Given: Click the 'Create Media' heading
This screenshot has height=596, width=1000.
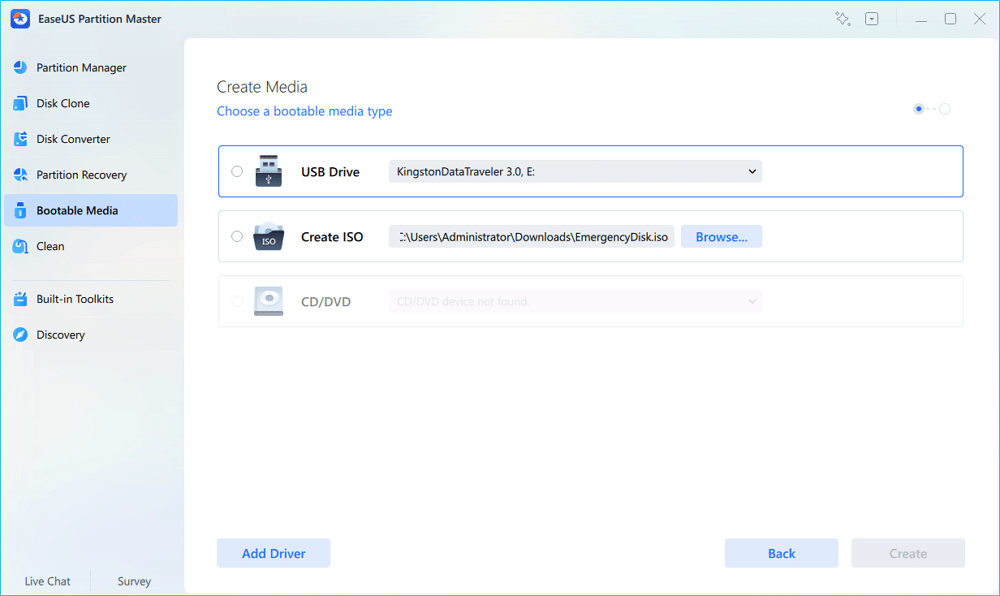Looking at the screenshot, I should [261, 87].
